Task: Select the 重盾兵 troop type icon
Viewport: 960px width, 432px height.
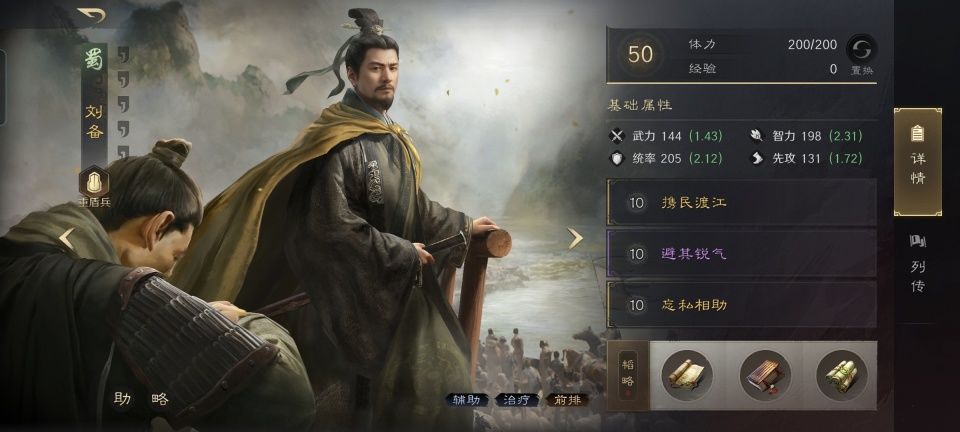Action: click(x=94, y=183)
